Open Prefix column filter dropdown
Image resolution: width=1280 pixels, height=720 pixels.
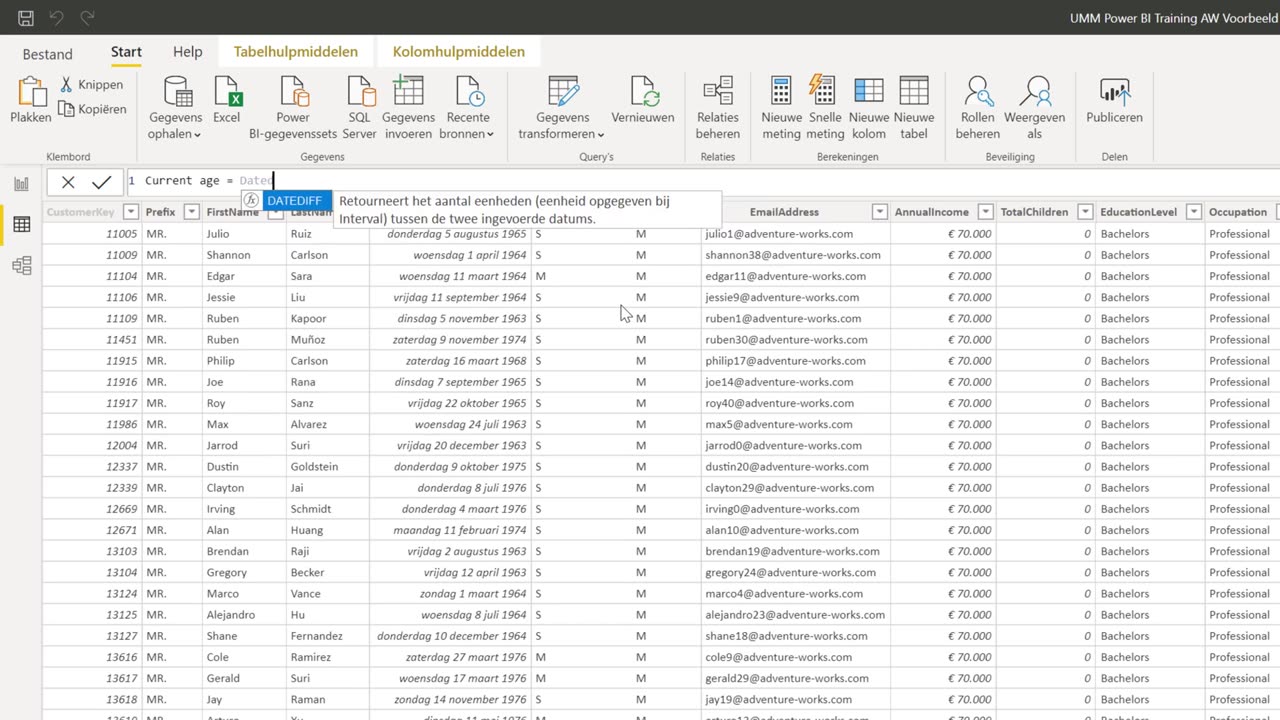[x=191, y=212]
